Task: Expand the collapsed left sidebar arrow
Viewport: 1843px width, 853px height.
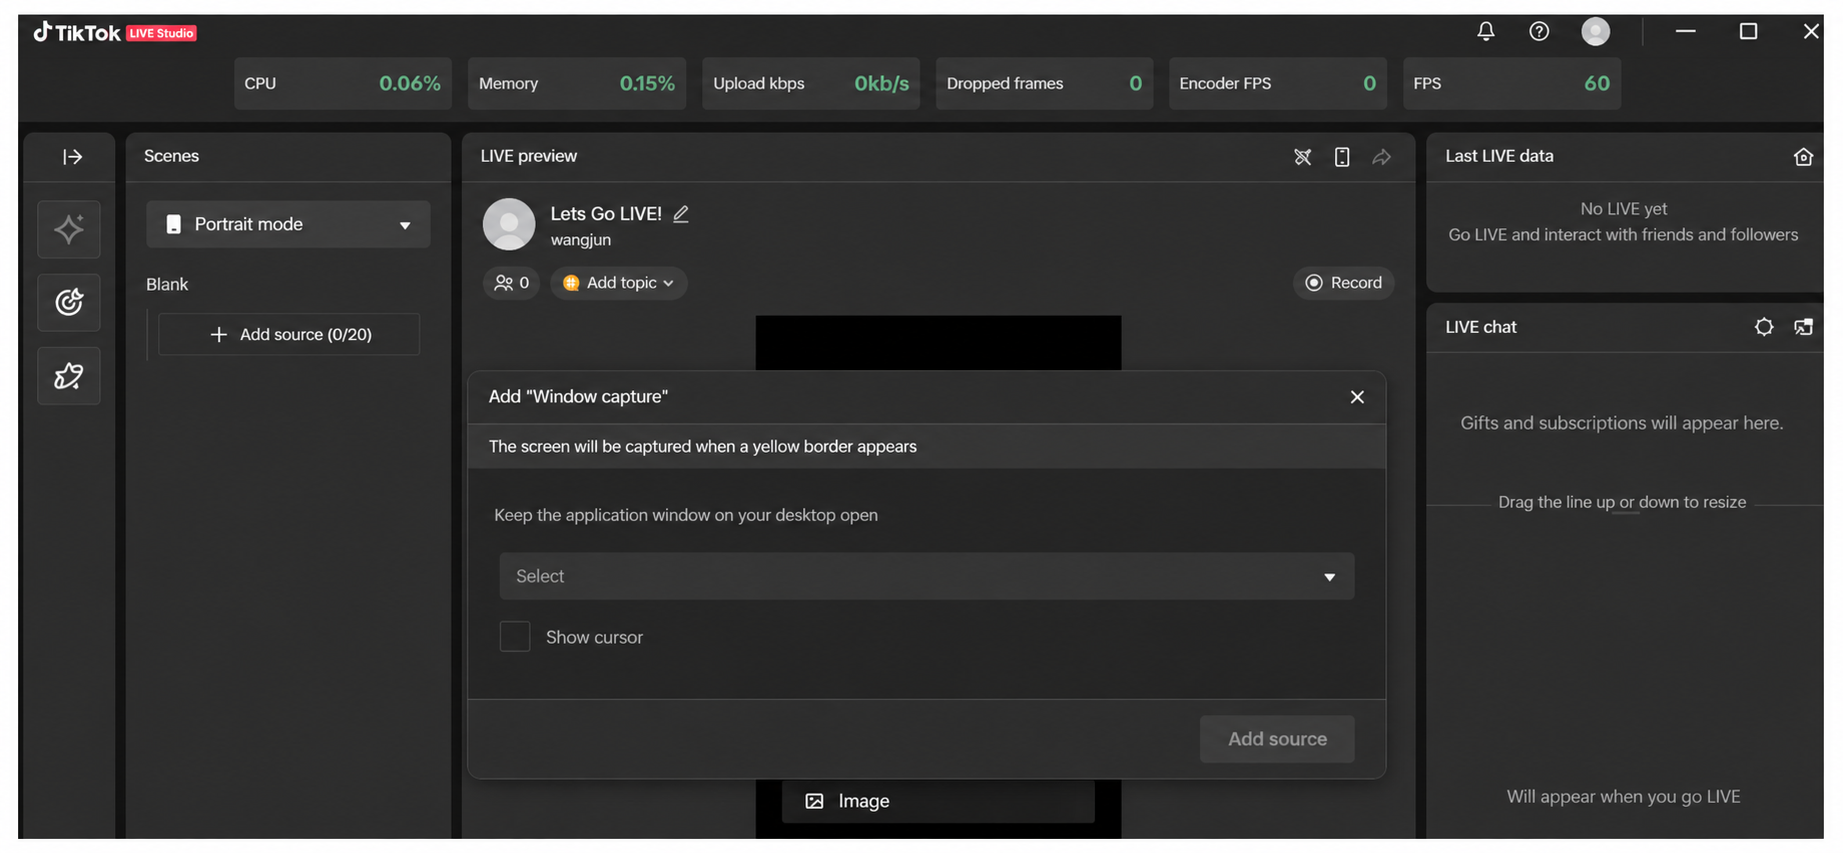Action: [72, 157]
